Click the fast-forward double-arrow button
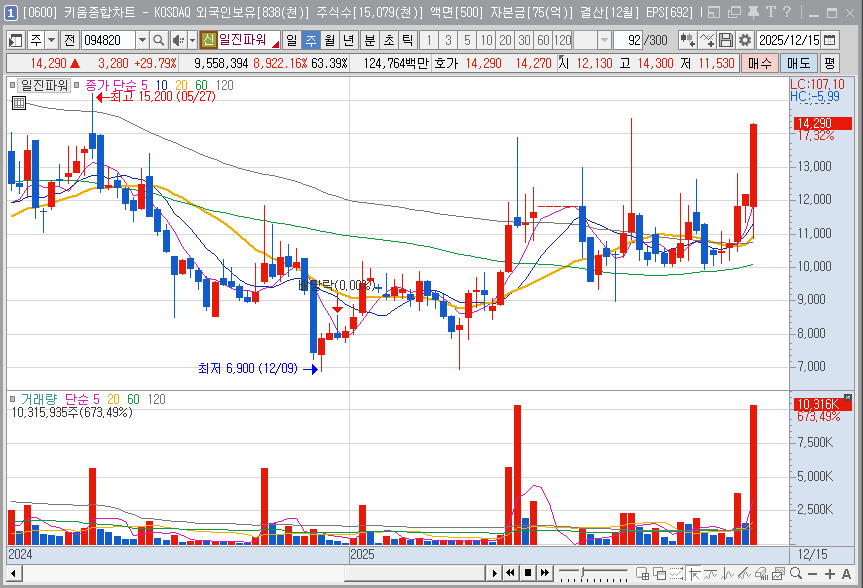The height and width of the screenshot is (588, 863). 545,573
